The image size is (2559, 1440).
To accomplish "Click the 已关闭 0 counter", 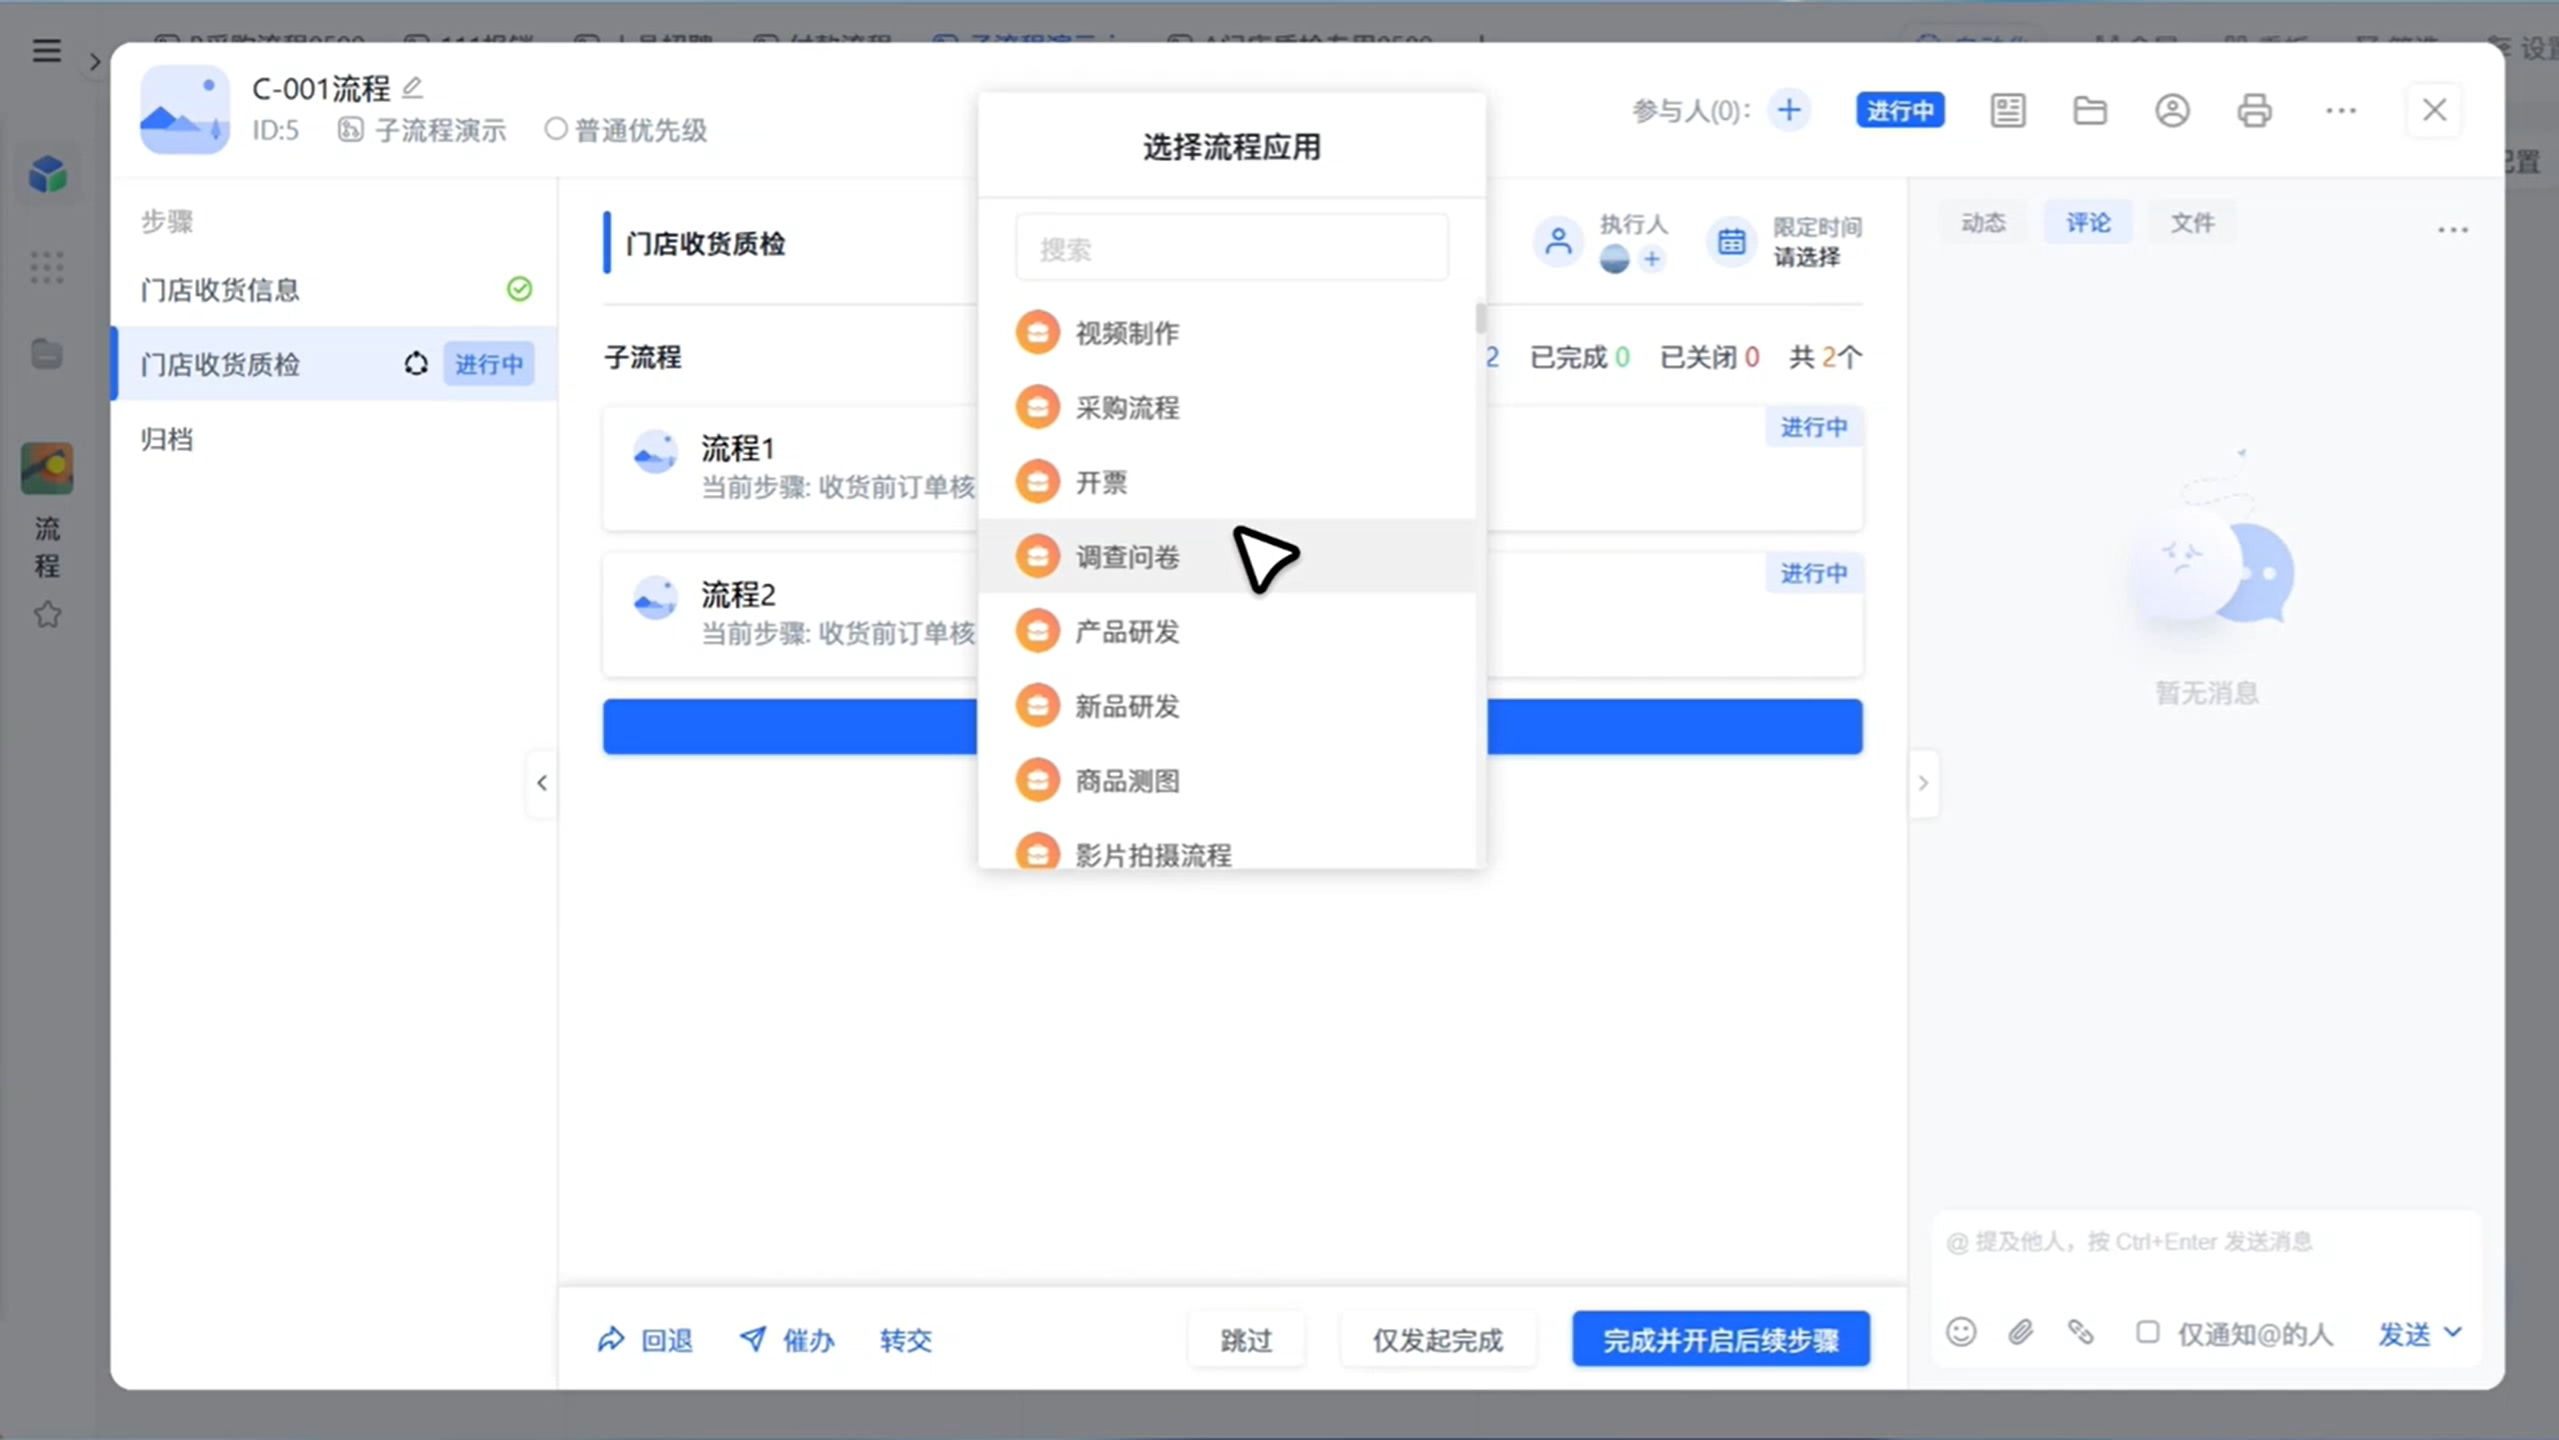I will 1709,357.
